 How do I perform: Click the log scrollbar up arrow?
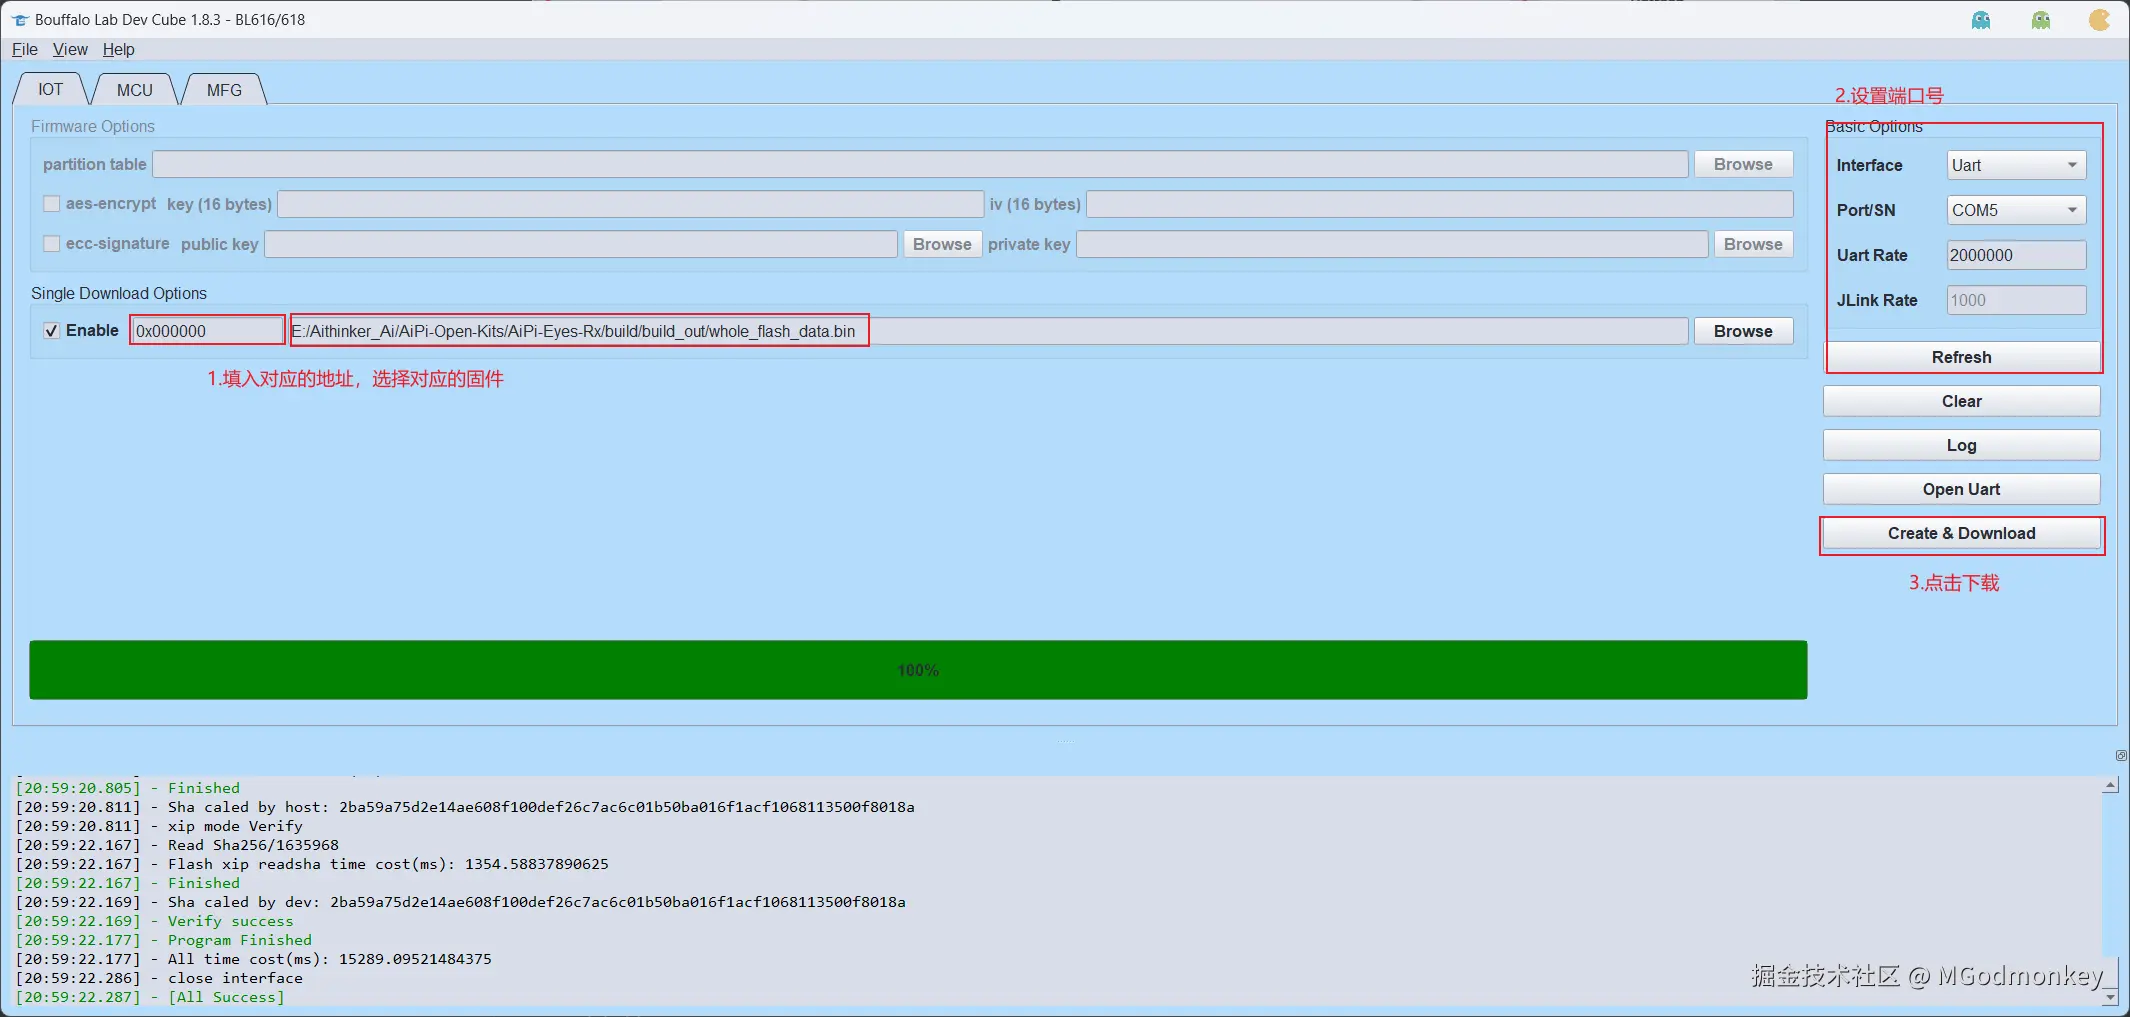click(x=2110, y=786)
